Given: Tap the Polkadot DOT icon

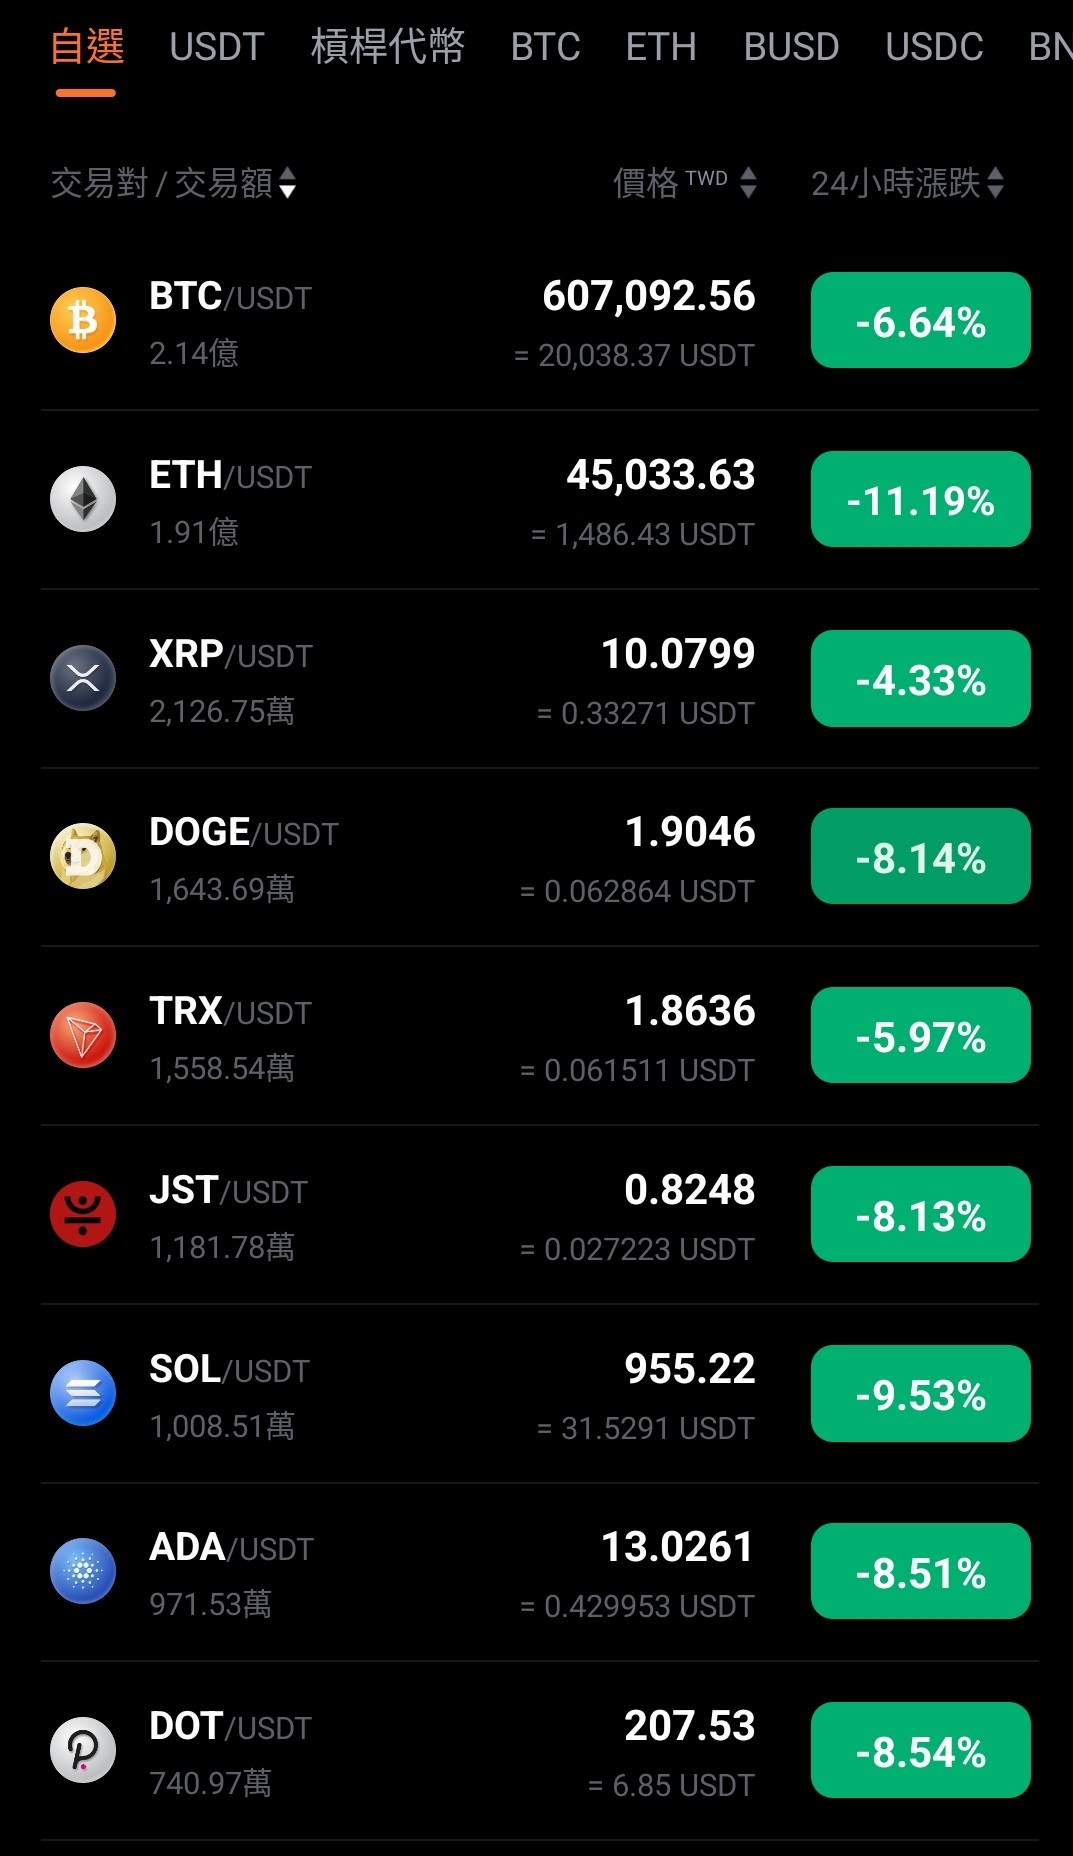Looking at the screenshot, I should pyautogui.click(x=83, y=1751).
